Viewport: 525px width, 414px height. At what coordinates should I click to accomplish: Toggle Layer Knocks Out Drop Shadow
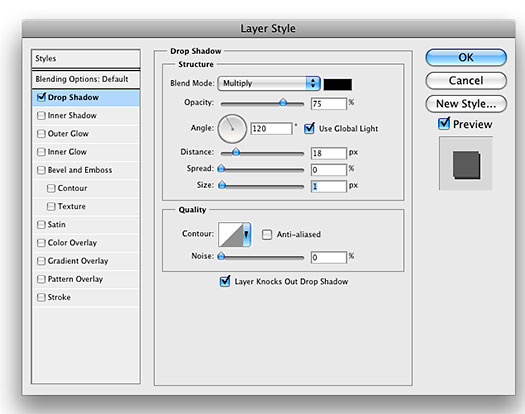coord(225,281)
